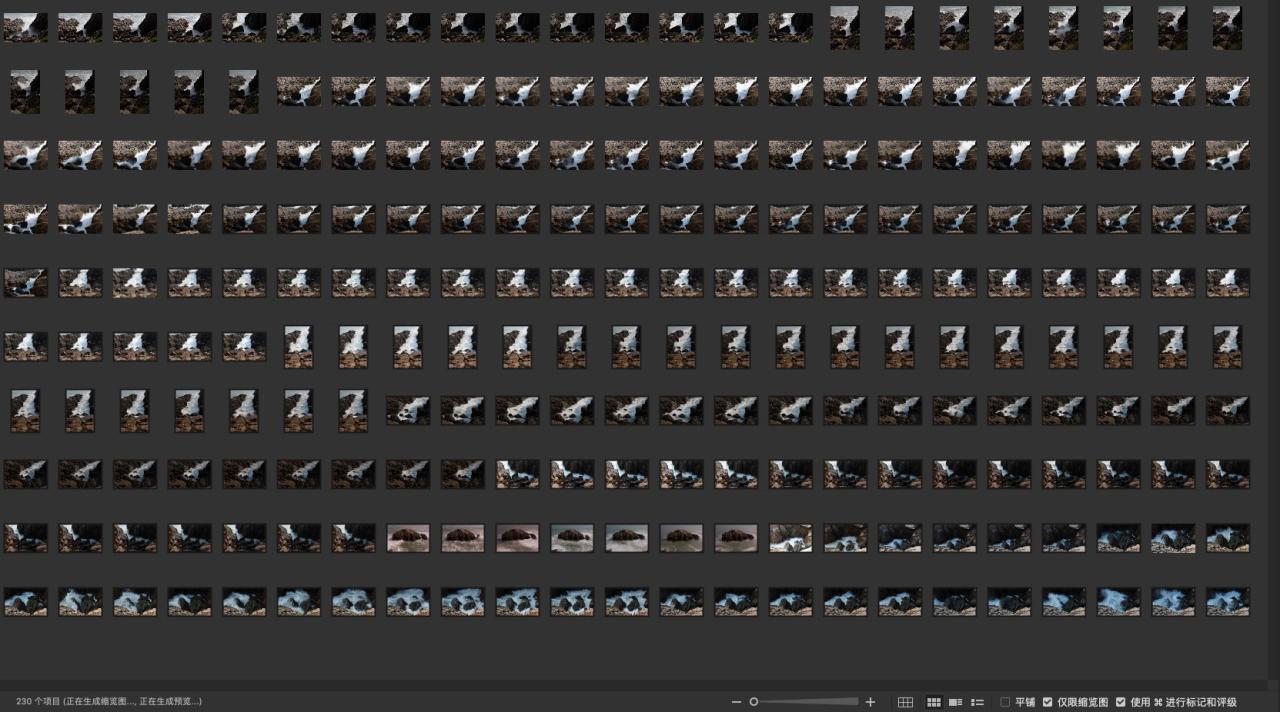Uncheck the 仅限缩览图 checkbox
Viewport: 1280px width, 712px height.
tap(1047, 702)
